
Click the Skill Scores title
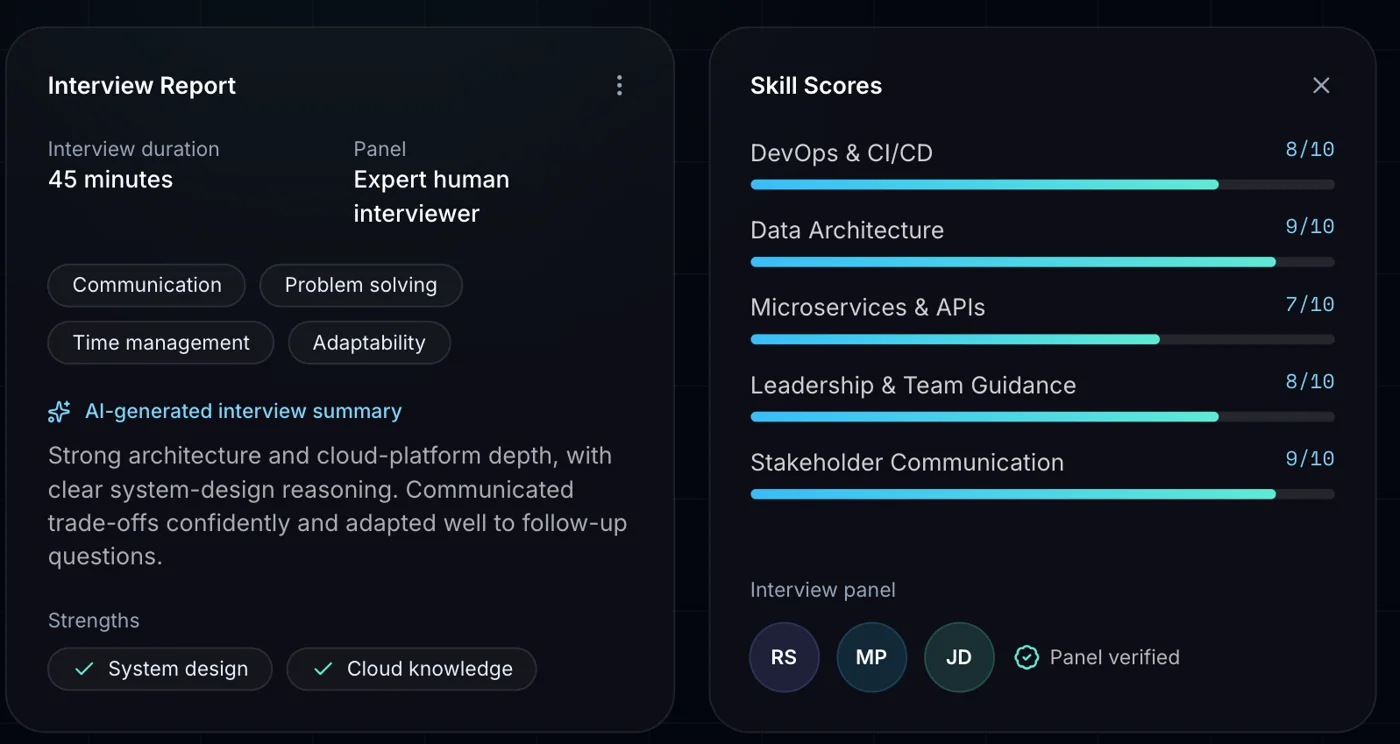(816, 86)
